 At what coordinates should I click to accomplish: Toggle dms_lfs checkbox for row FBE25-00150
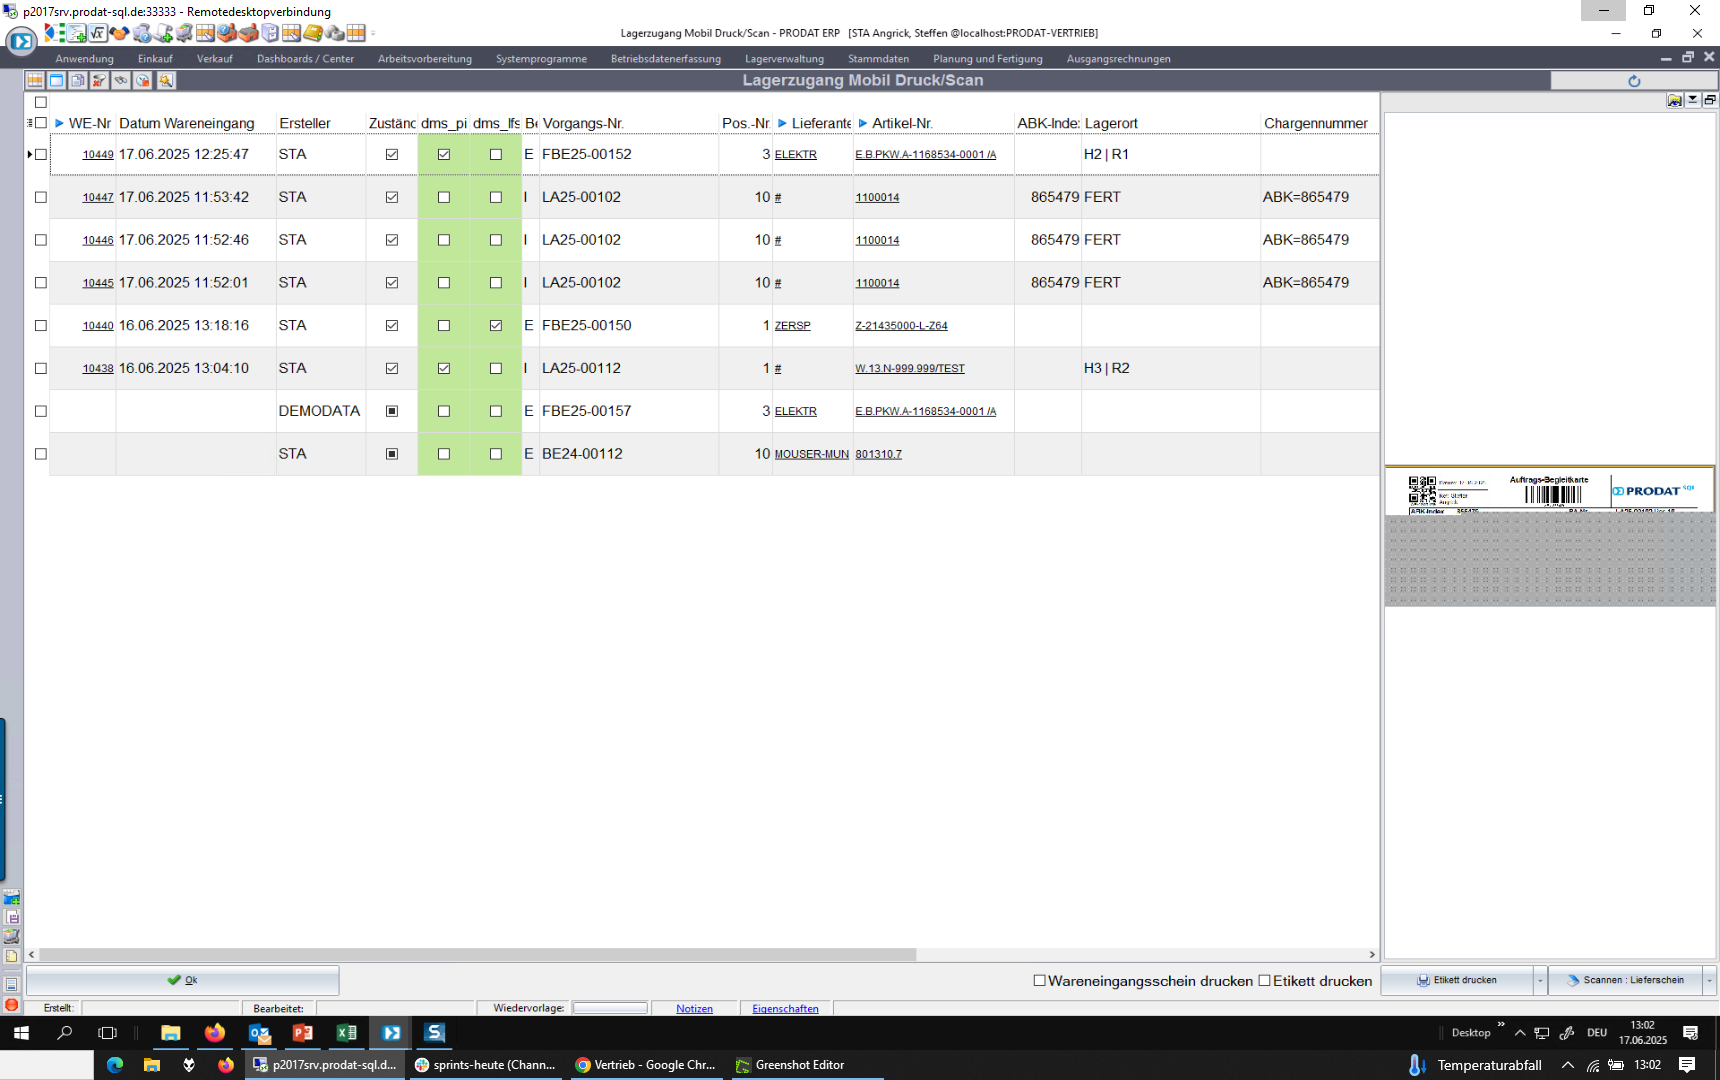496,326
